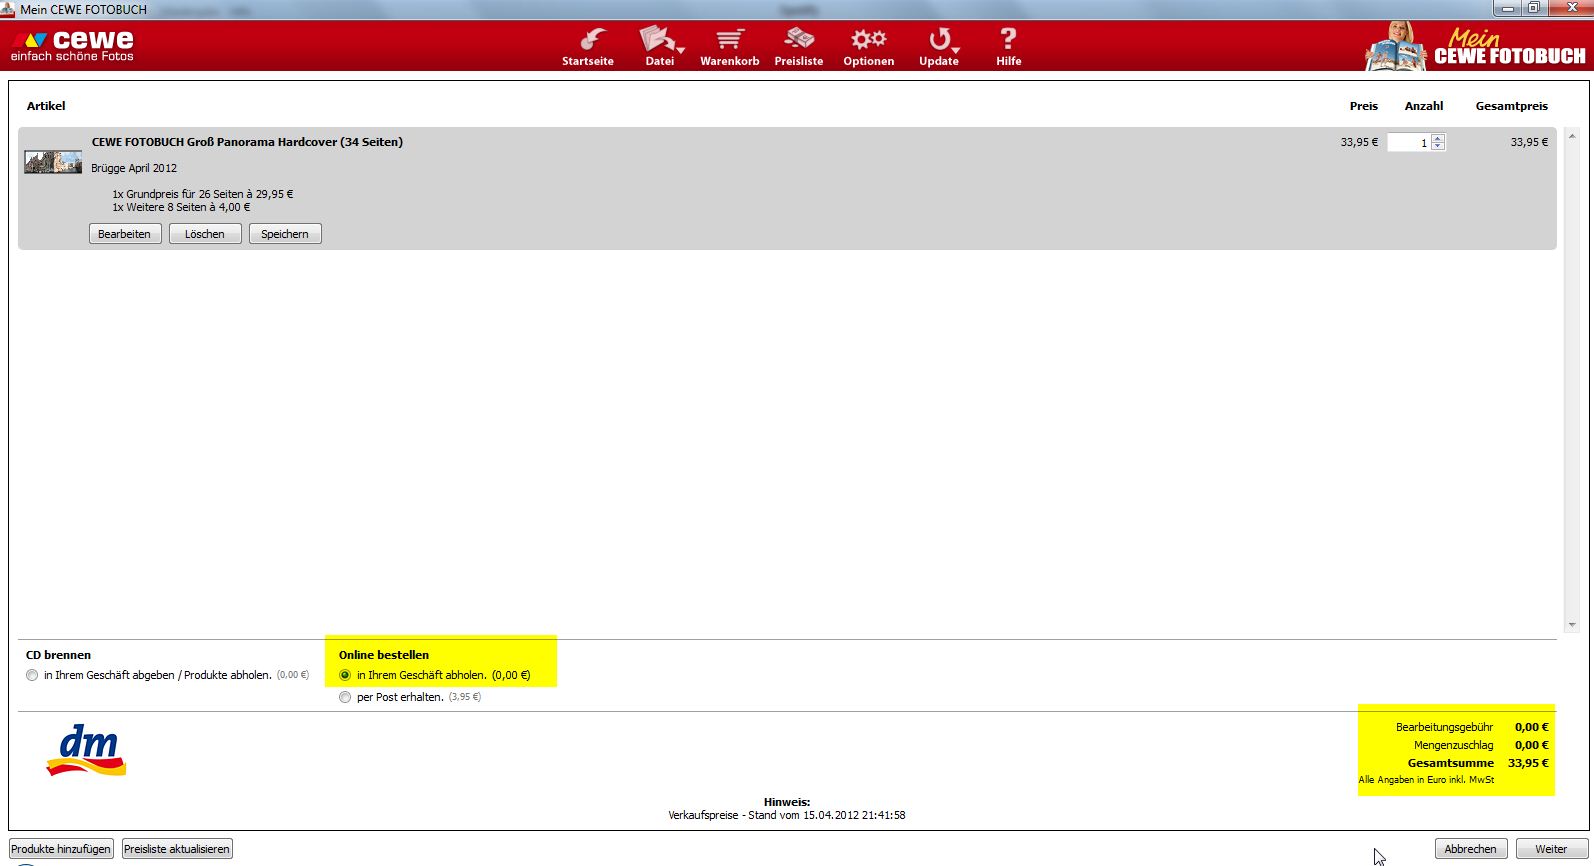Click the Online bestellen heading
The height and width of the screenshot is (866, 1594).
[384, 655]
